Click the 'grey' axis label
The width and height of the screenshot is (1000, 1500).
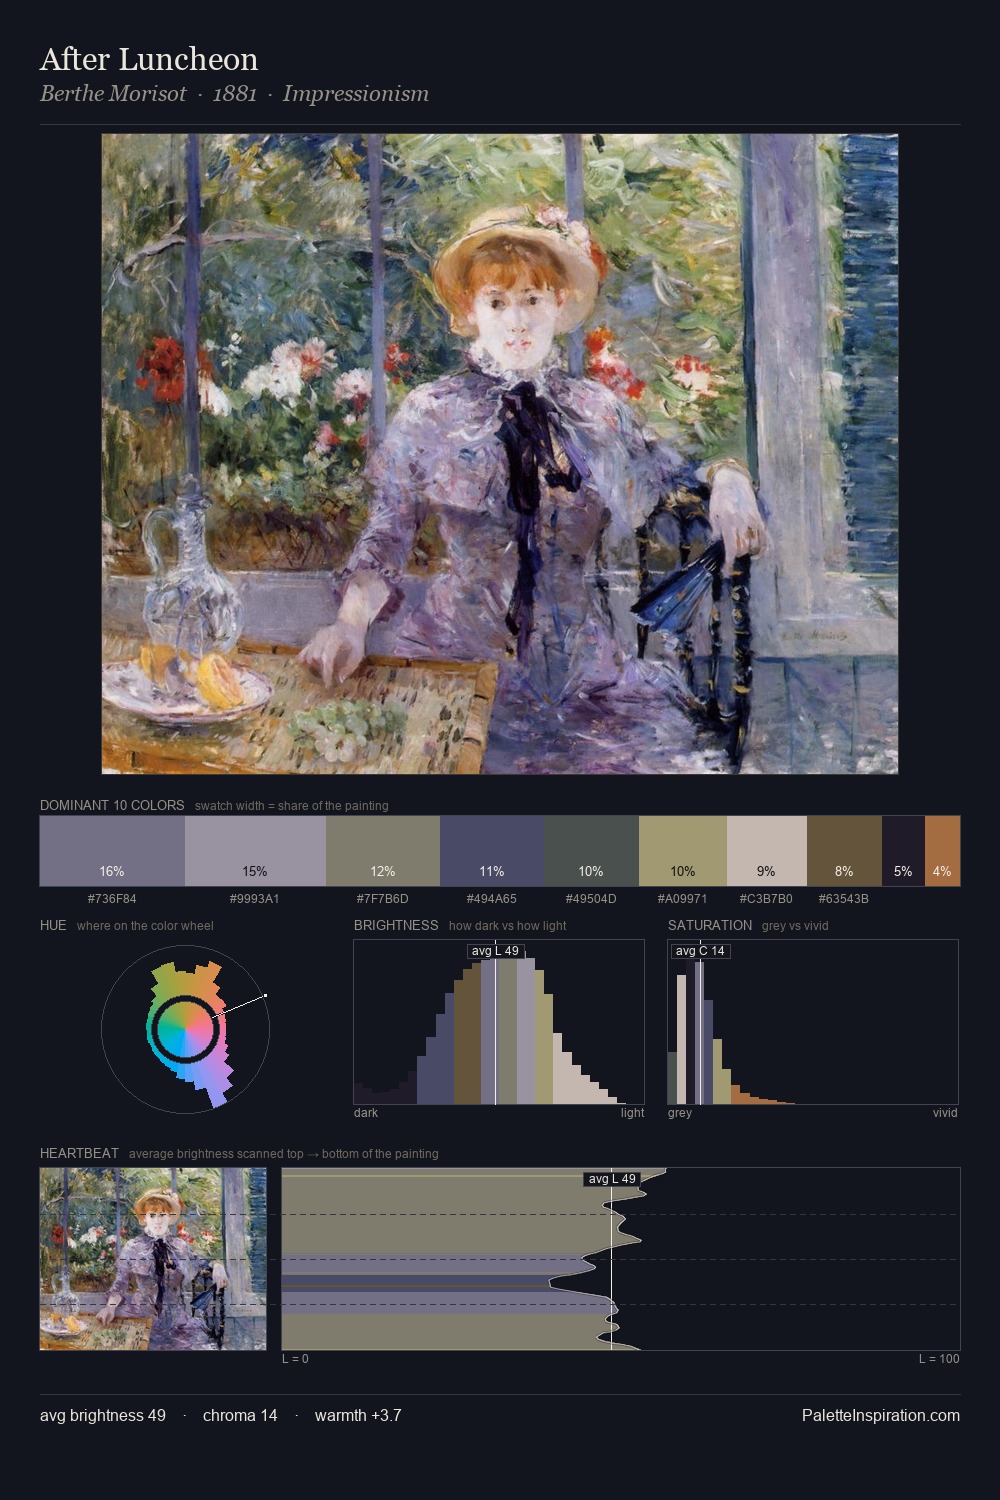coord(680,1113)
